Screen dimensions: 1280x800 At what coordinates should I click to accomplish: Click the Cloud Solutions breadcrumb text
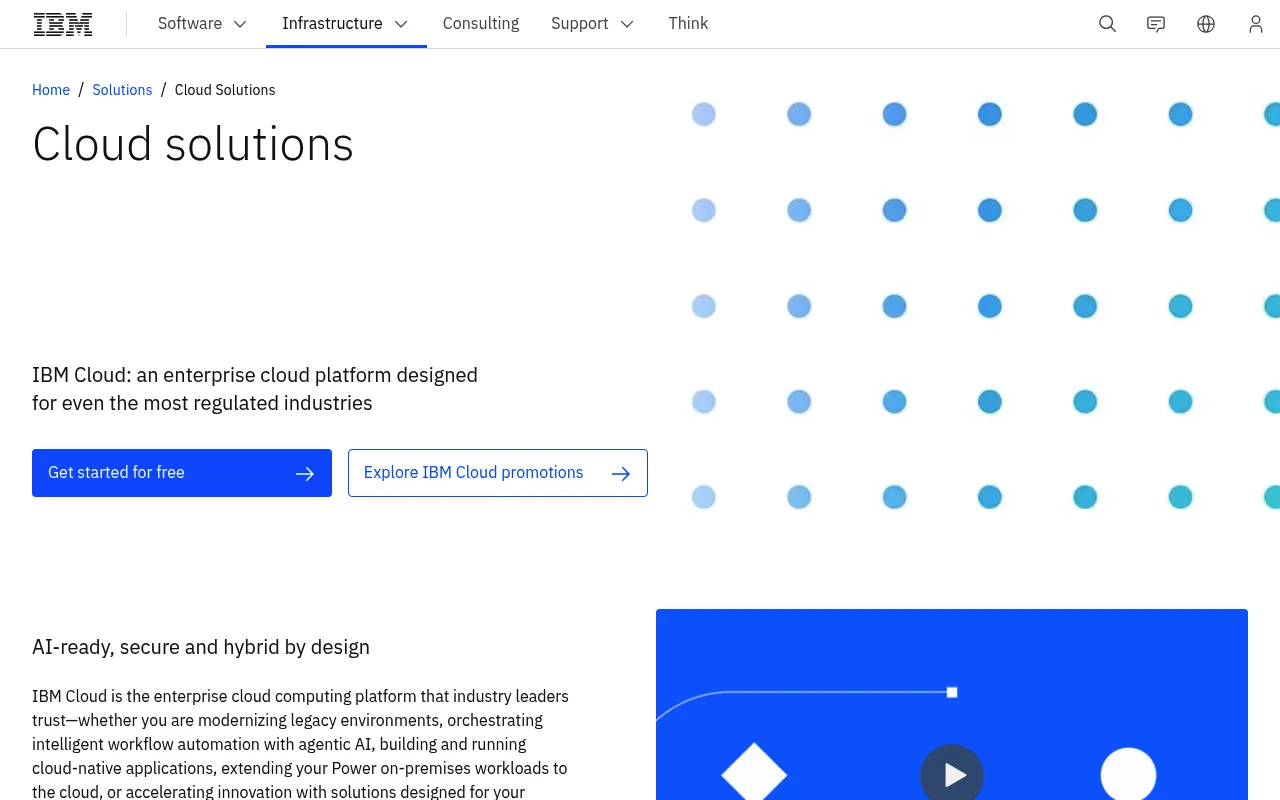point(225,90)
